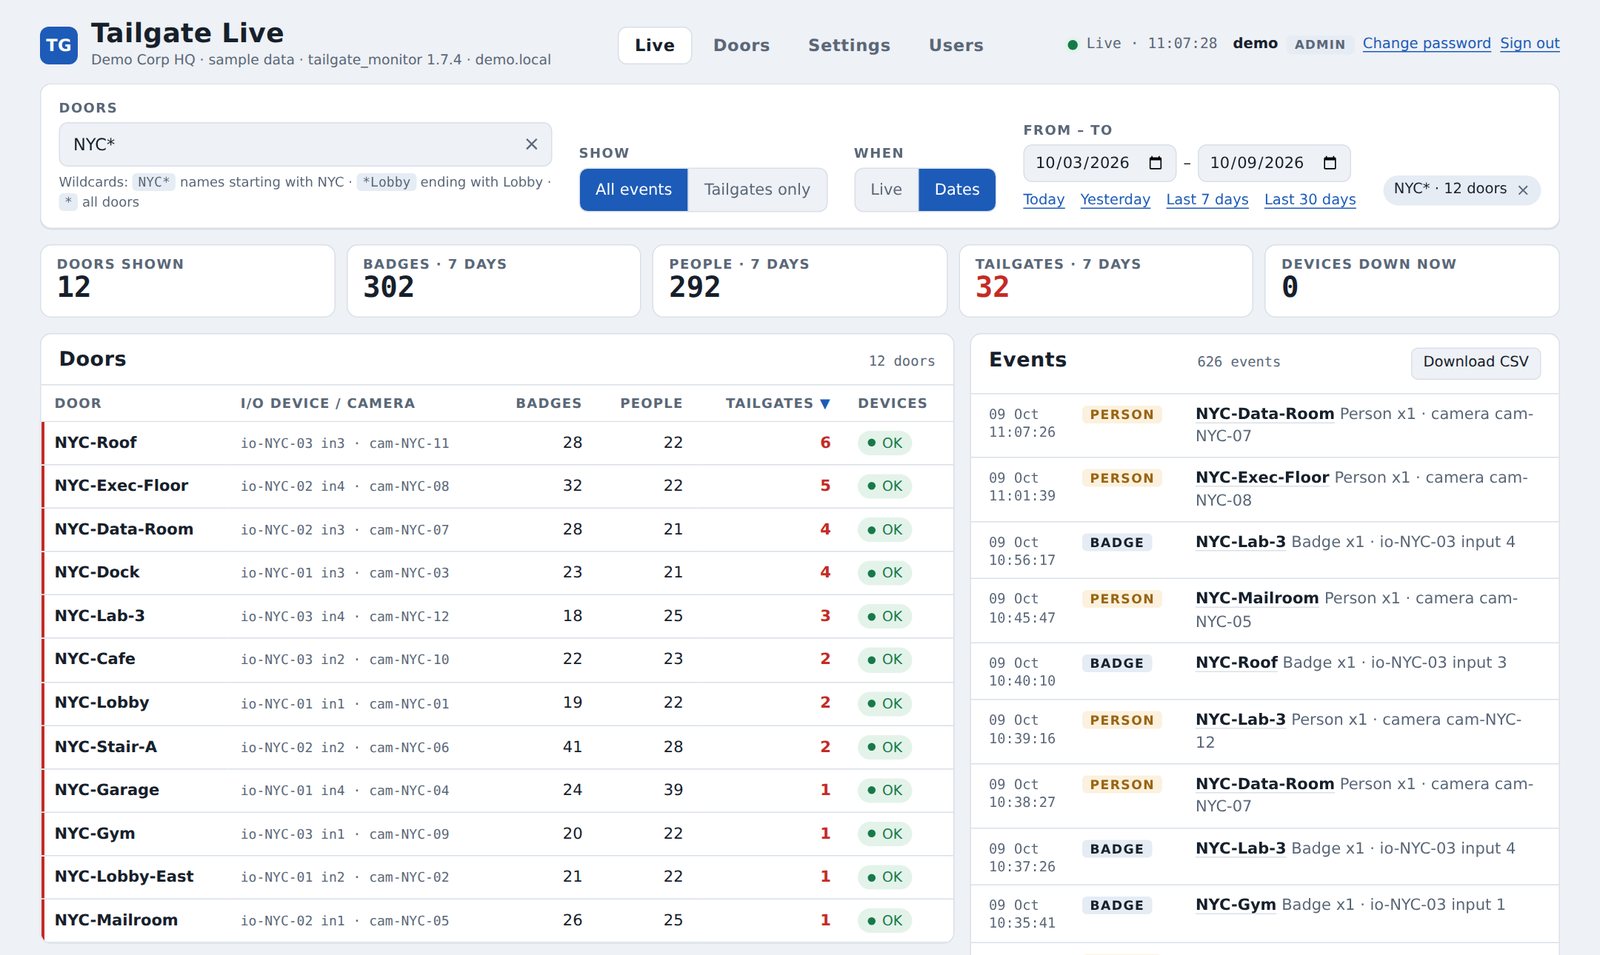
Task: Sort by Tailgates column arrow
Action: coord(825,404)
